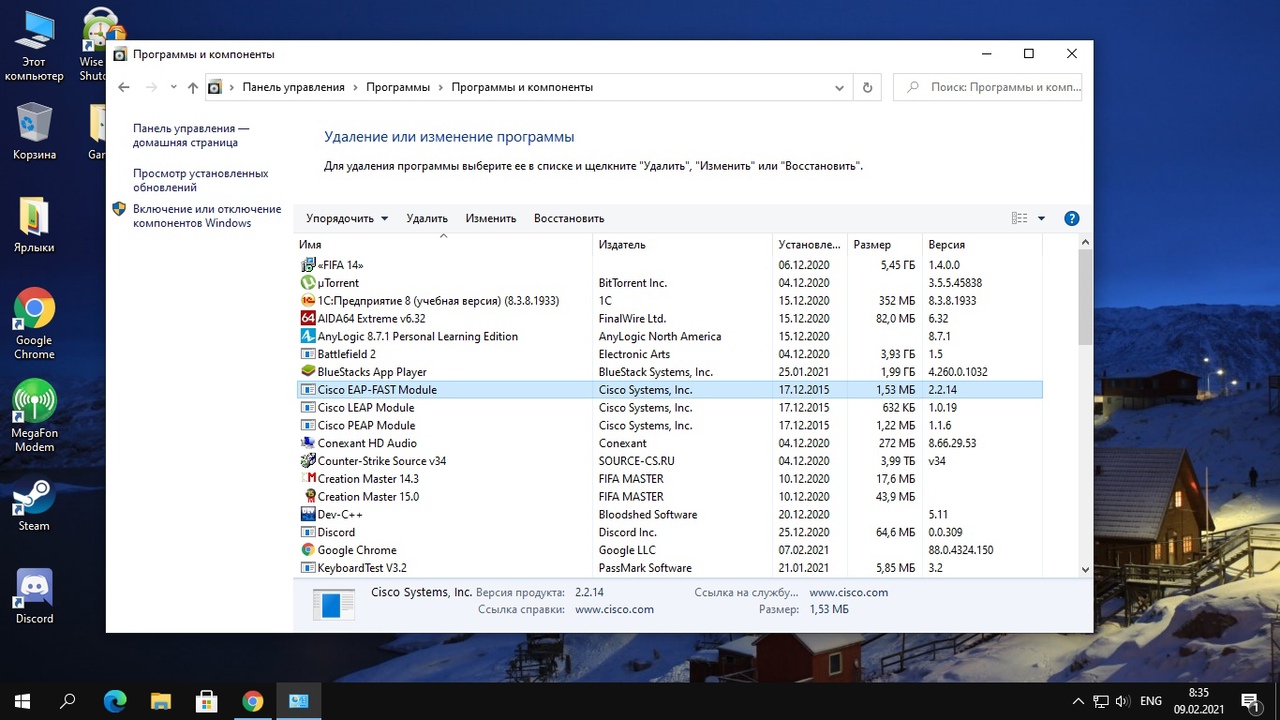Click the refresh button next to address bar
The width and height of the screenshot is (1280, 720).
(x=867, y=87)
